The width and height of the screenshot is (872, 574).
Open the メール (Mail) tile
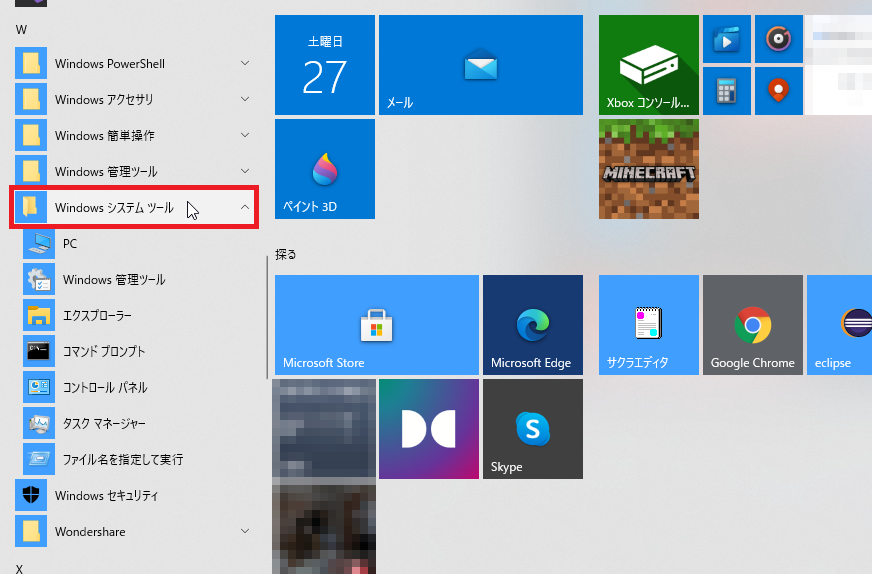click(x=480, y=66)
